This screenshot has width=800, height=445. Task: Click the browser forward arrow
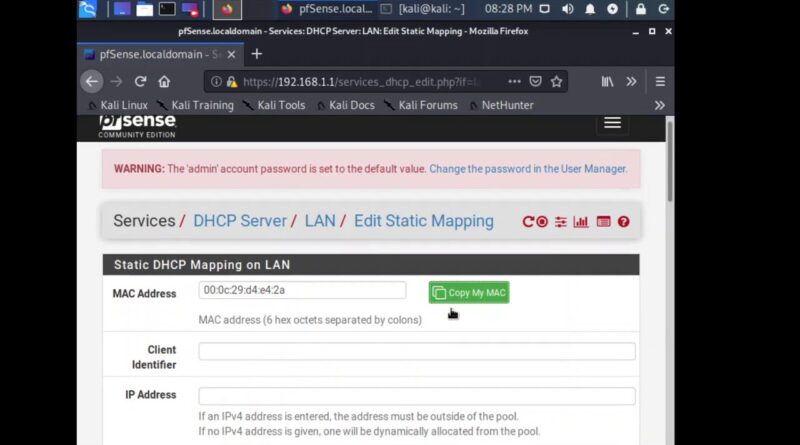click(116, 82)
